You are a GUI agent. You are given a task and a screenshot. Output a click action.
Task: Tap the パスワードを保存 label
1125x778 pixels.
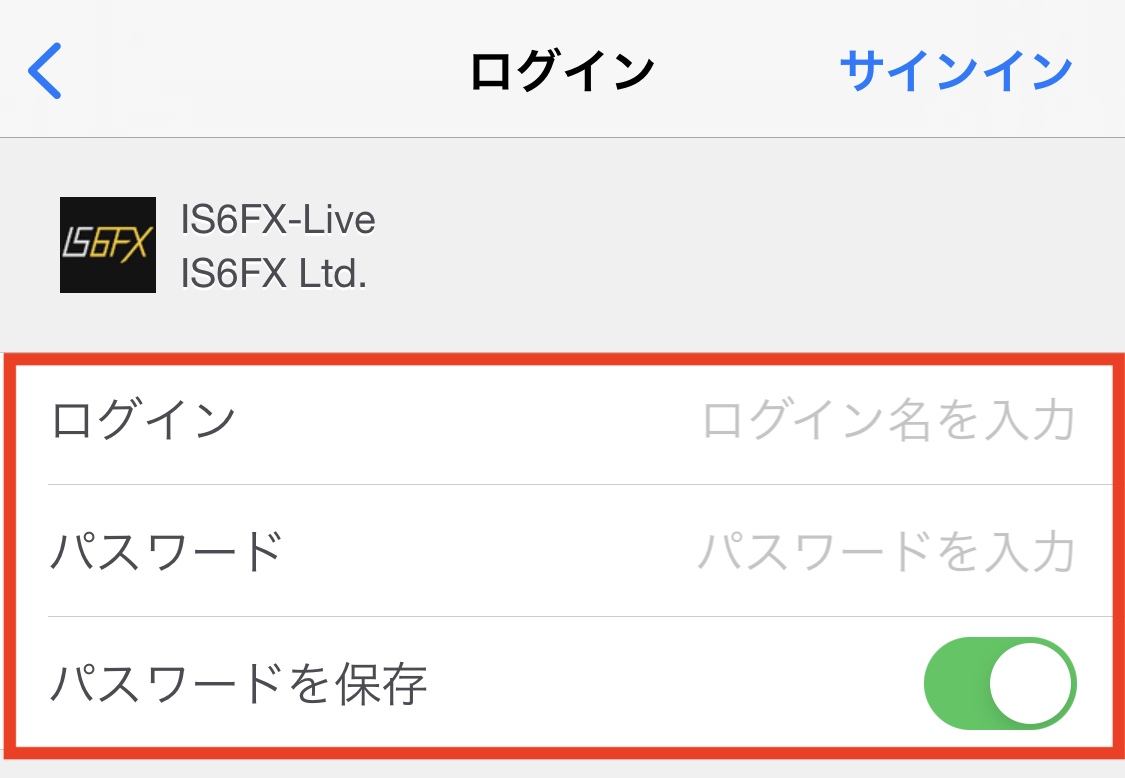coord(238,684)
